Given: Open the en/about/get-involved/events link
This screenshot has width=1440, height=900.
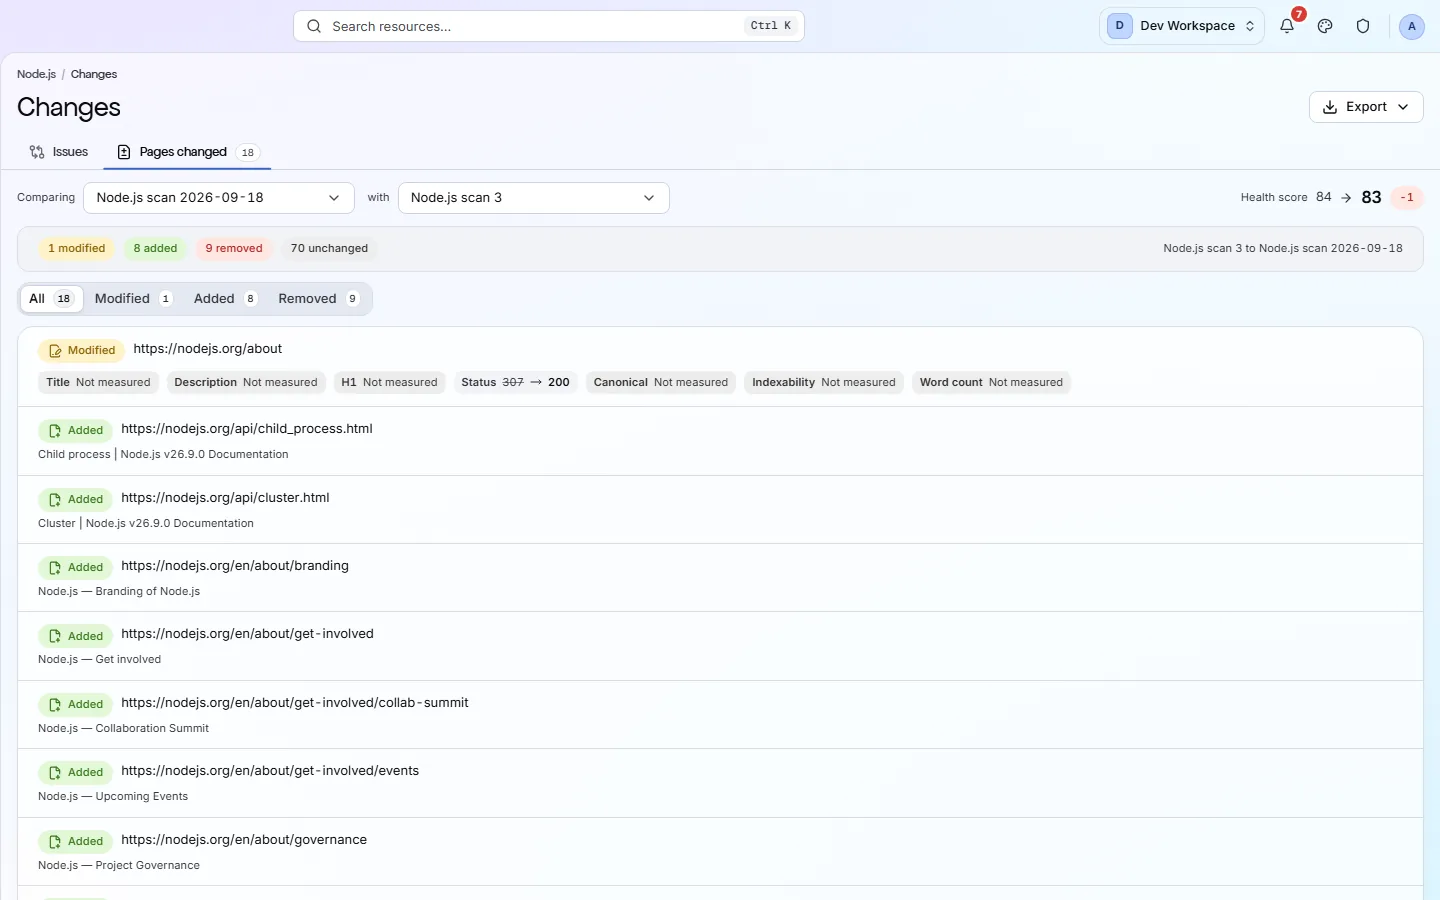Looking at the screenshot, I should click(270, 771).
